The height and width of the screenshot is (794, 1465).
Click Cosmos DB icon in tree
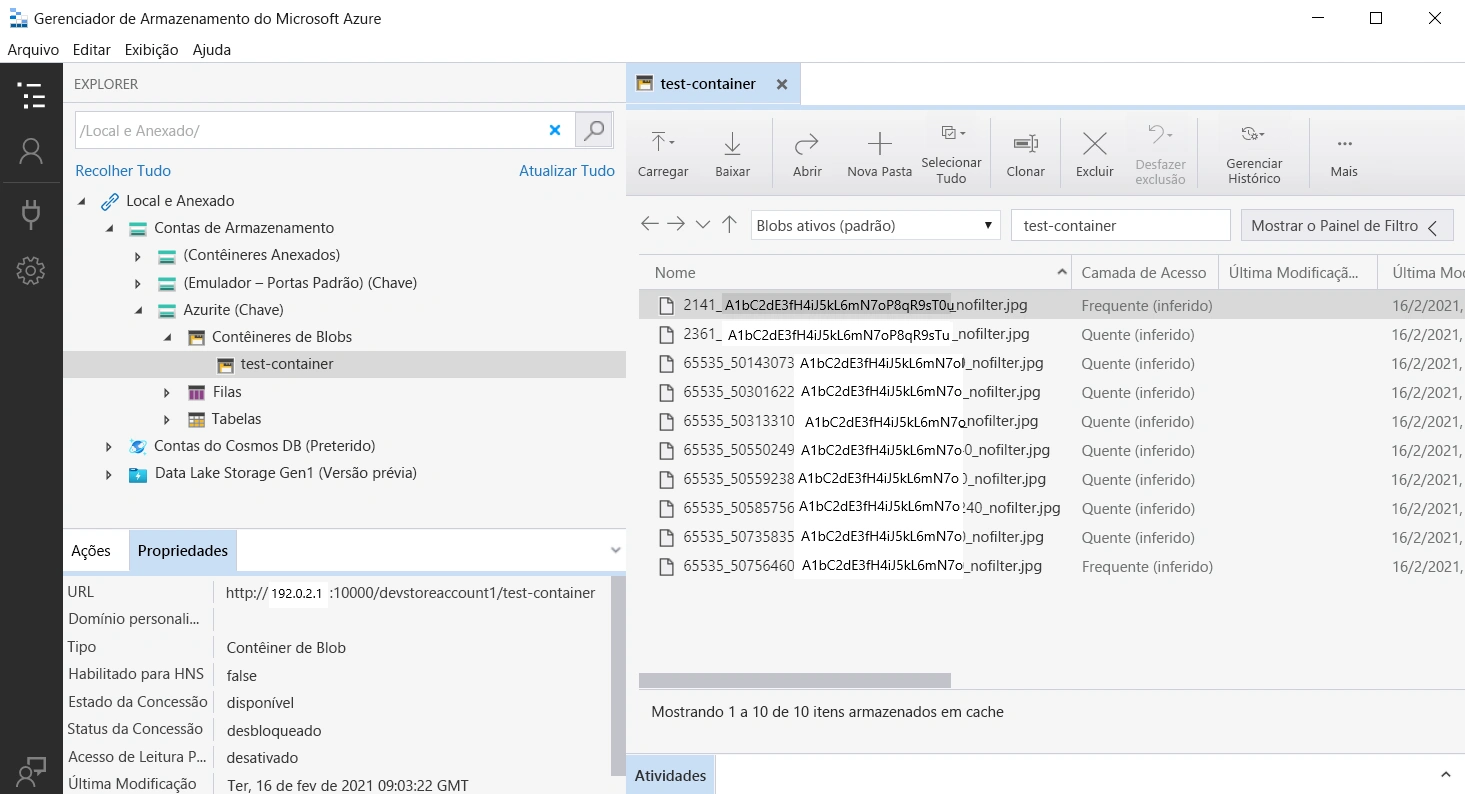[138, 446]
